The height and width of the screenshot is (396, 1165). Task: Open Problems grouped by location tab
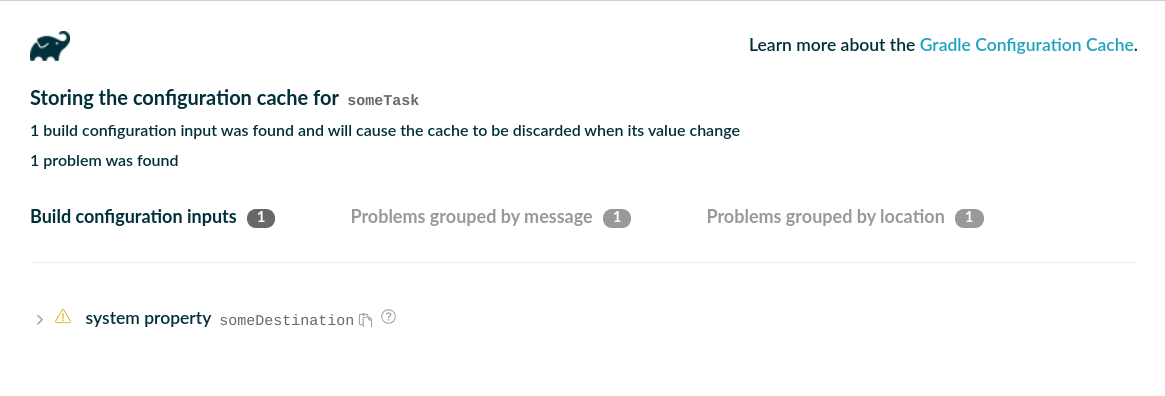pyautogui.click(x=825, y=217)
